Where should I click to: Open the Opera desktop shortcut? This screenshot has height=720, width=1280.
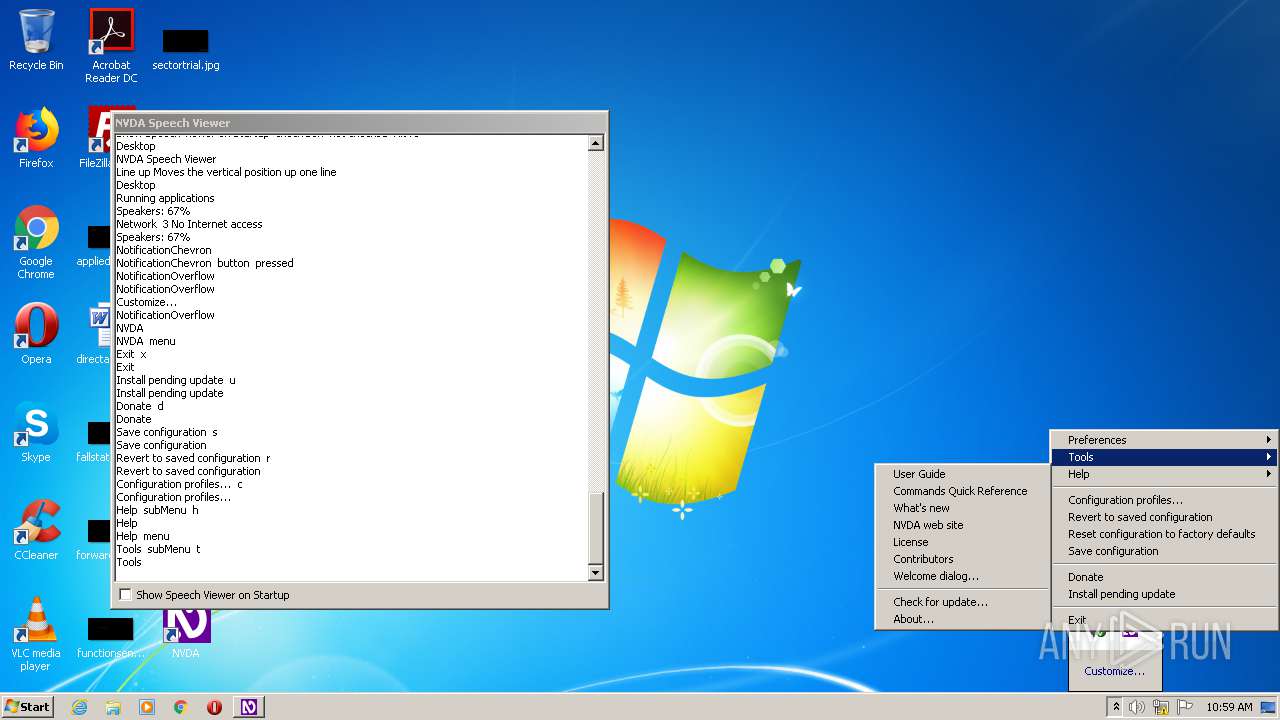36,333
